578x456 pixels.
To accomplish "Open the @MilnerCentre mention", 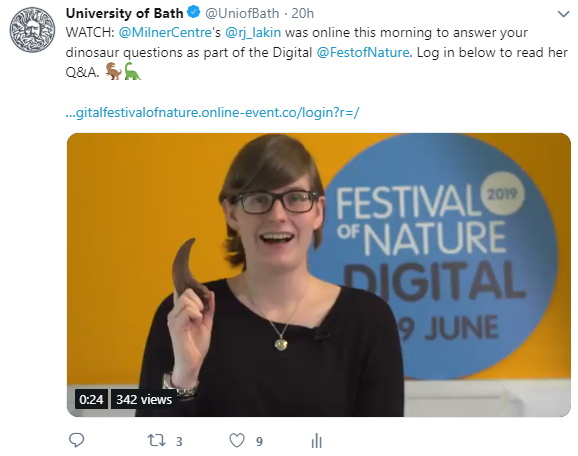I will click(x=165, y=32).
